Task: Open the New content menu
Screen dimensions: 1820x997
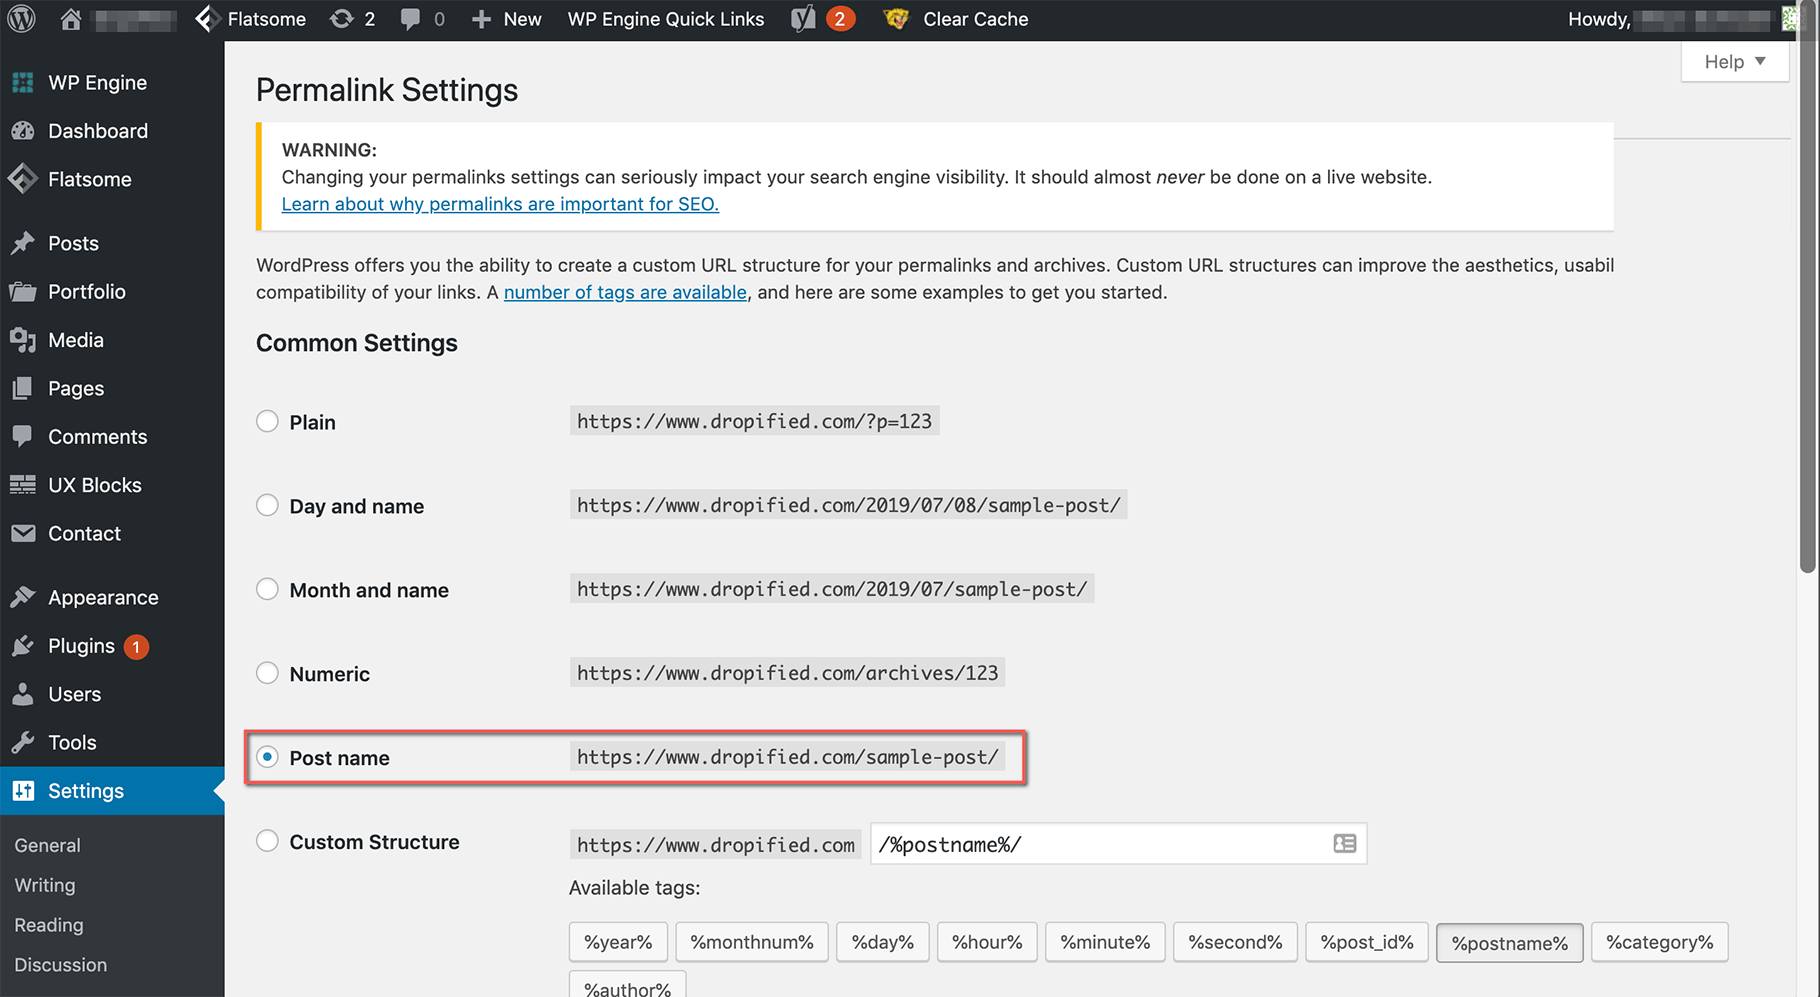Action: 507,19
